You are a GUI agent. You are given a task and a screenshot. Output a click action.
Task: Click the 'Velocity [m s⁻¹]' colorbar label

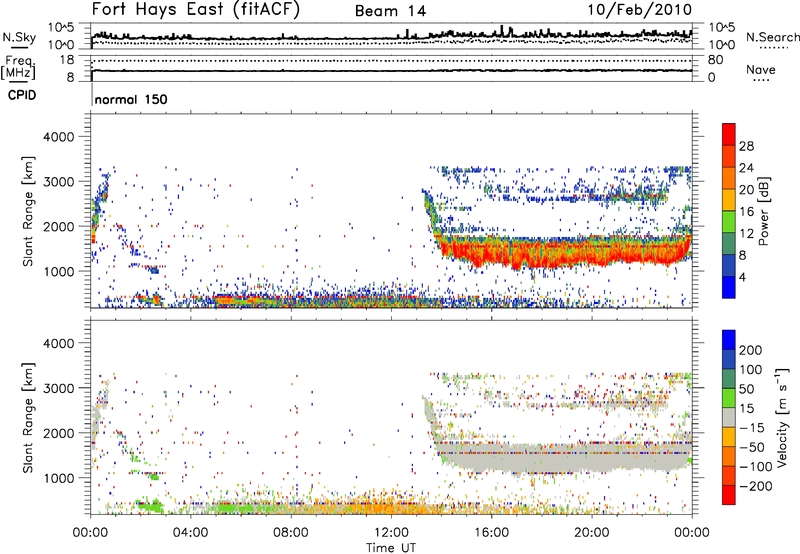tap(782, 417)
